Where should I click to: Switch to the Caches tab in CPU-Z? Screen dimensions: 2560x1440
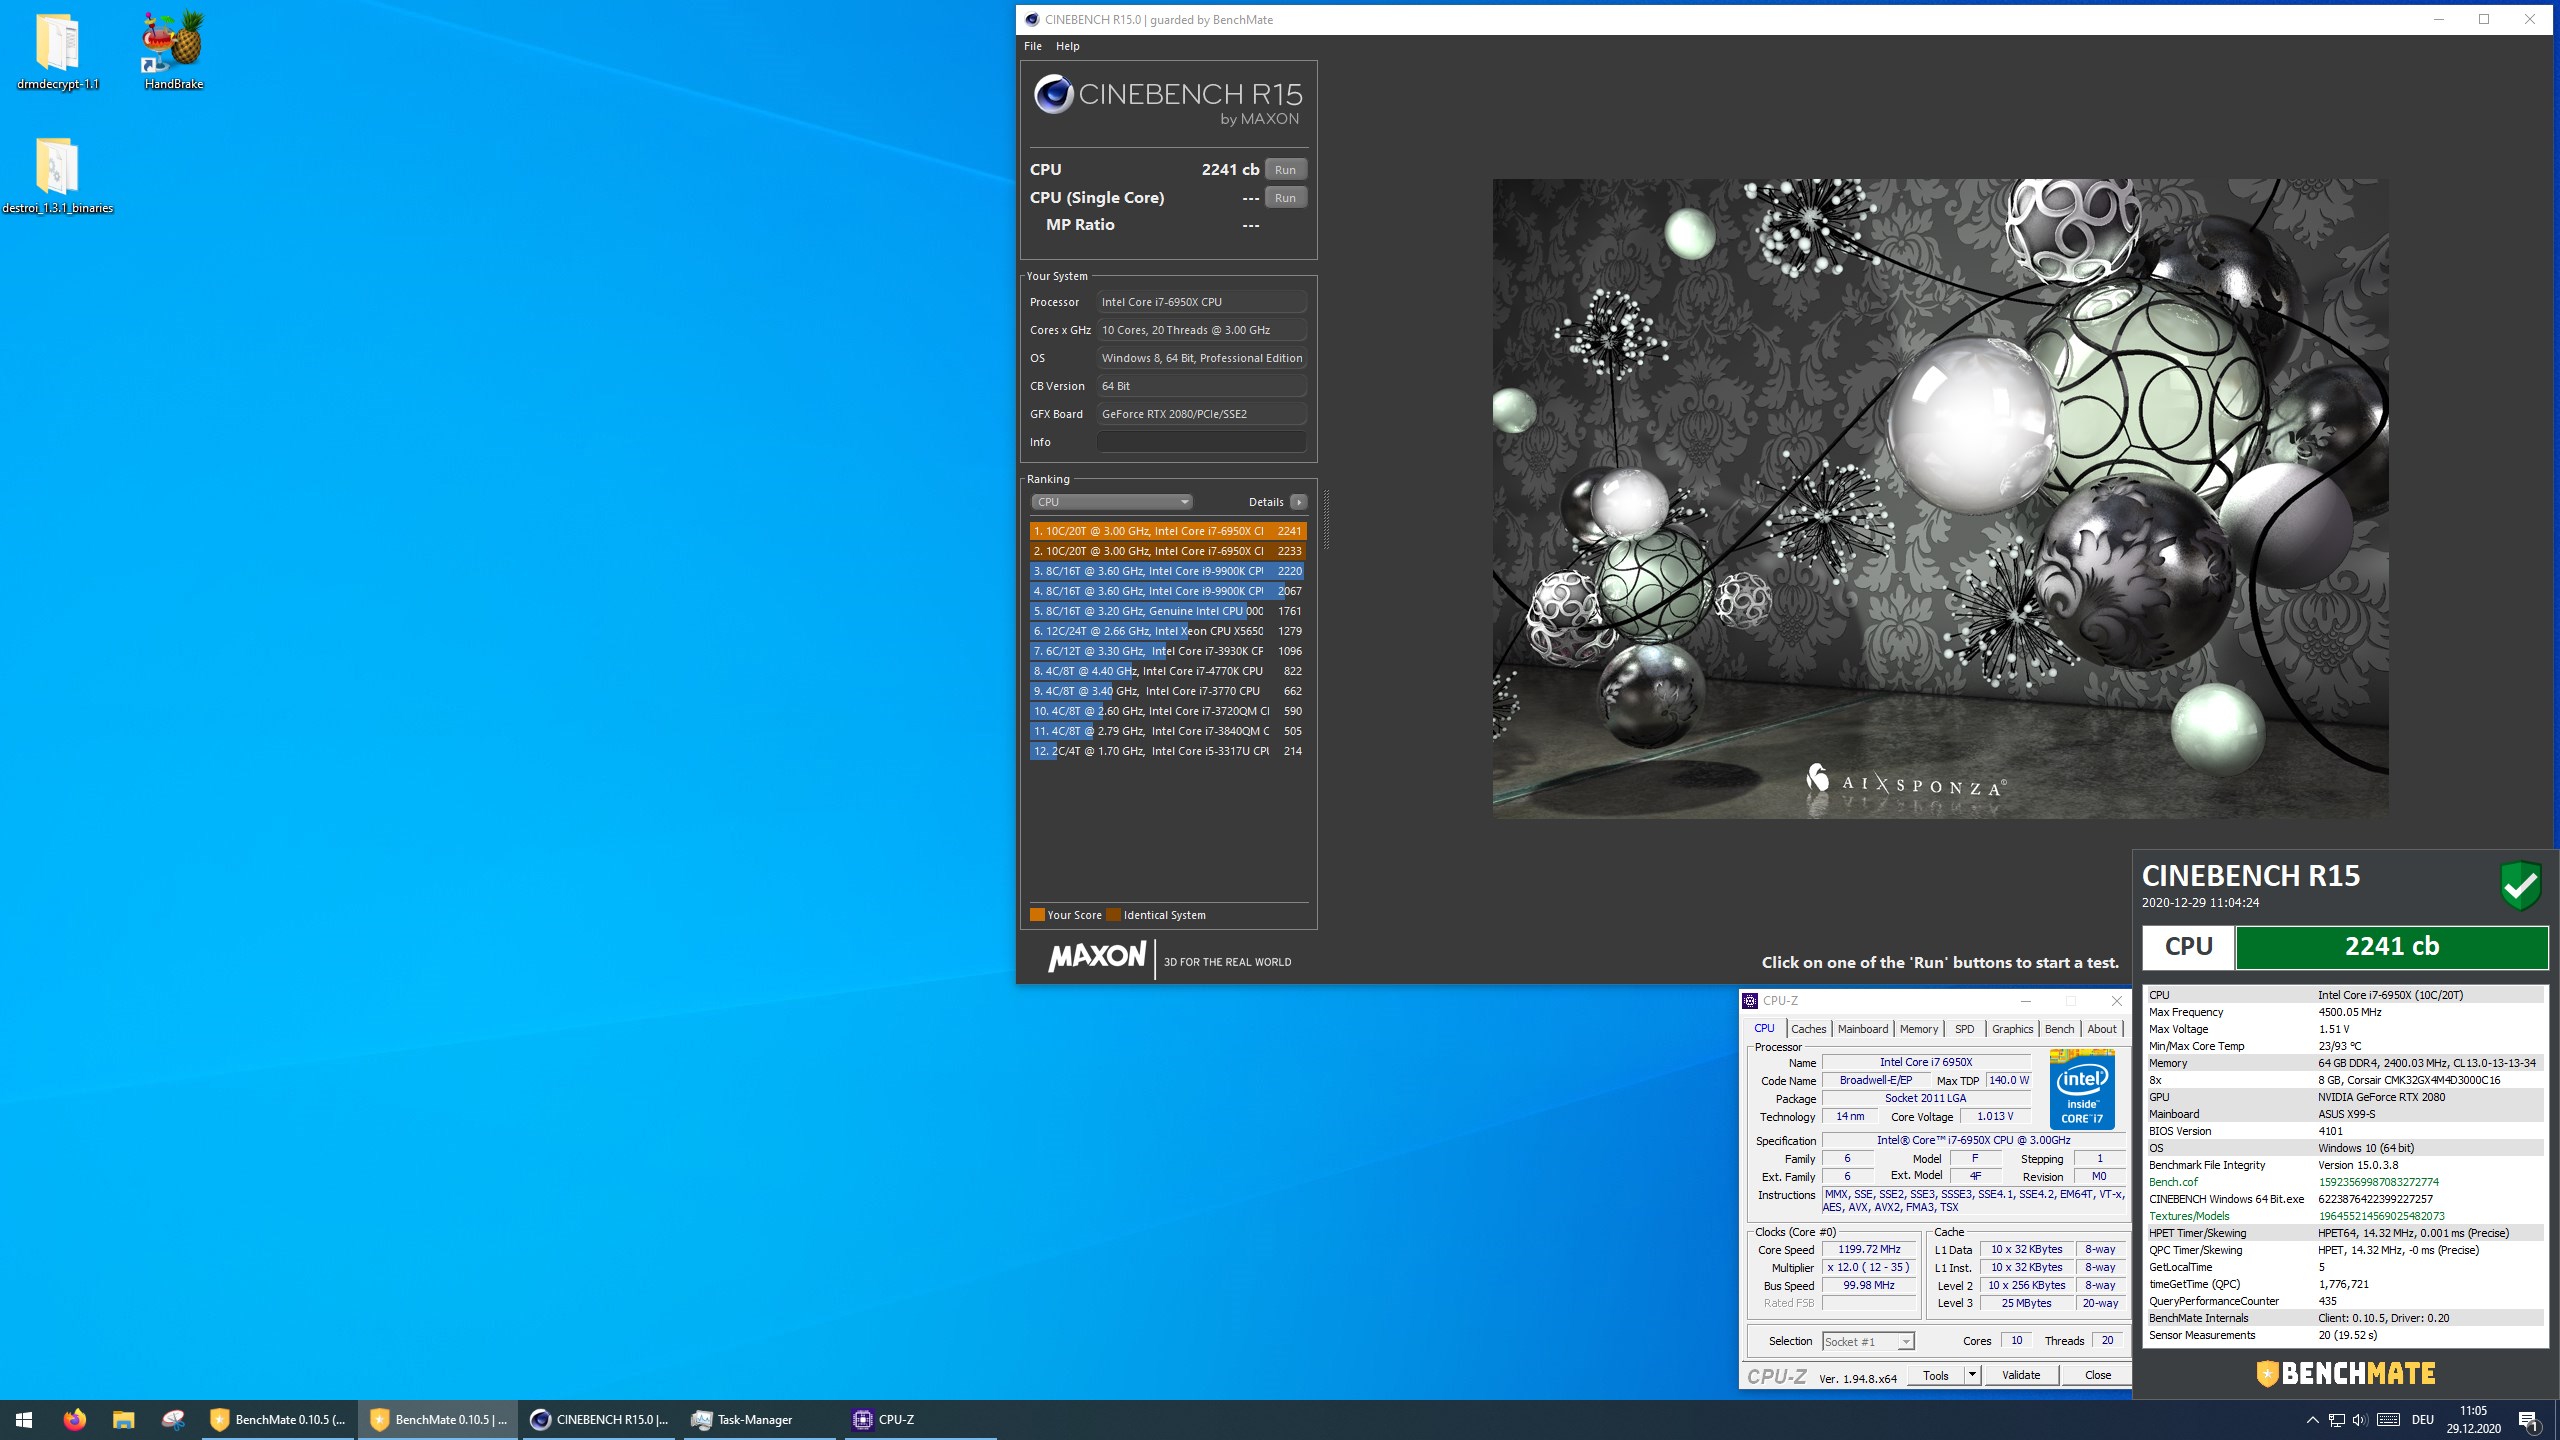click(x=1808, y=1029)
